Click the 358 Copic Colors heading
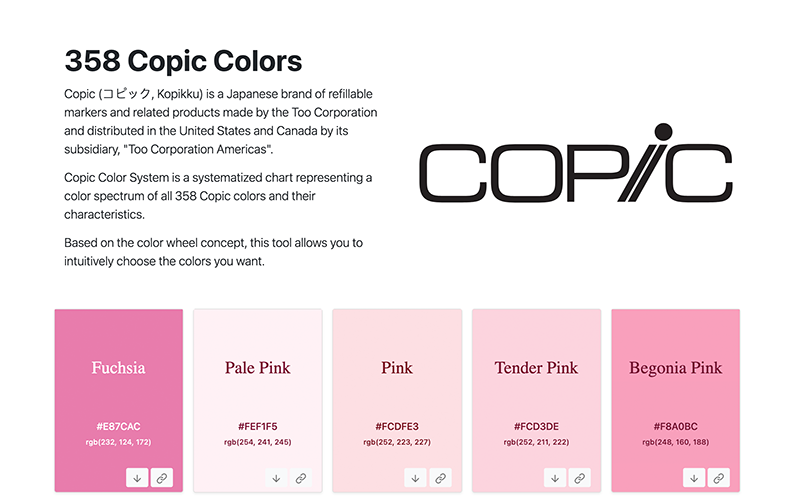 [183, 61]
